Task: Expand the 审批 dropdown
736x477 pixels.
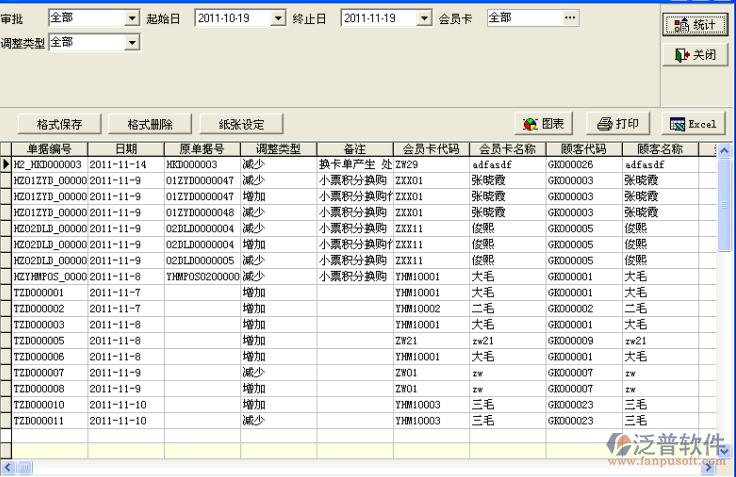Action: (132, 18)
